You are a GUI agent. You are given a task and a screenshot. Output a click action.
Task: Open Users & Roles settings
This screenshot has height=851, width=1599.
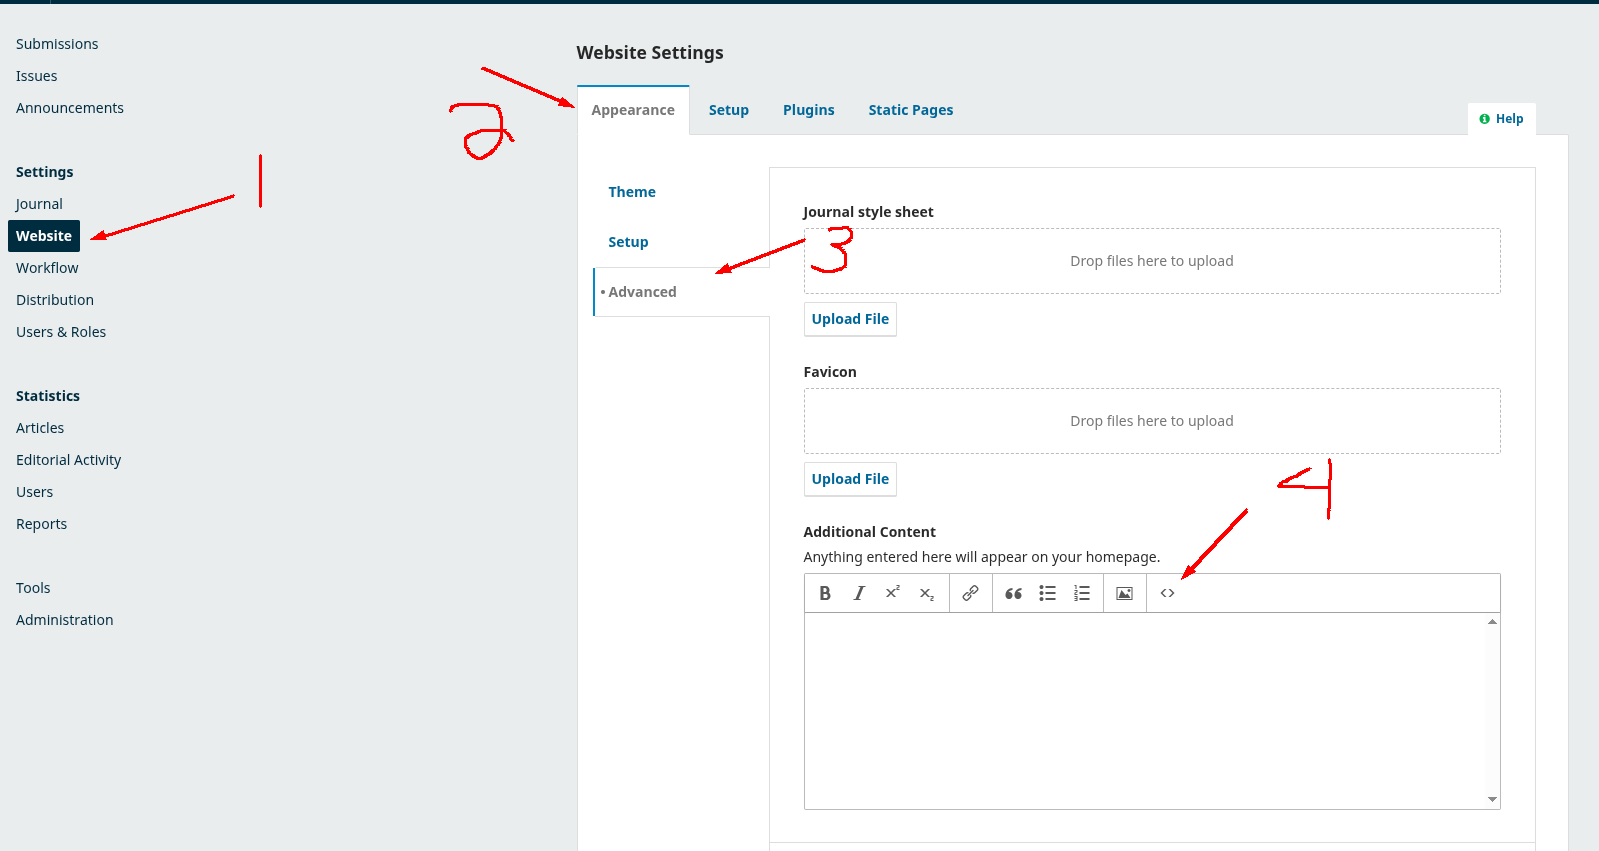(61, 332)
